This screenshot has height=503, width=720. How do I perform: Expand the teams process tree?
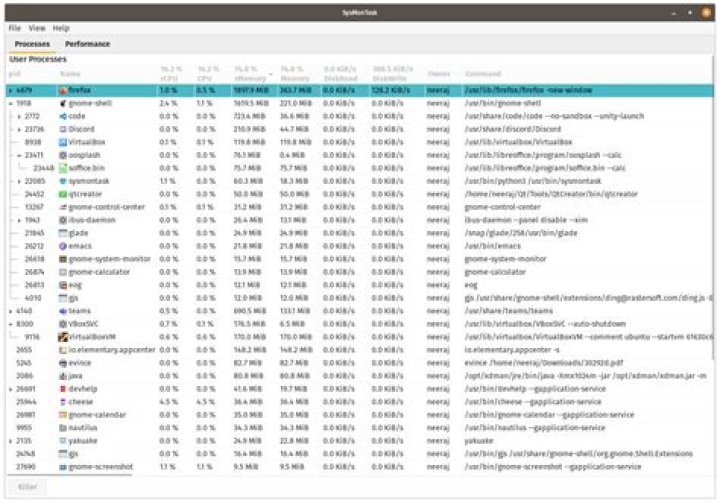pos(11,311)
